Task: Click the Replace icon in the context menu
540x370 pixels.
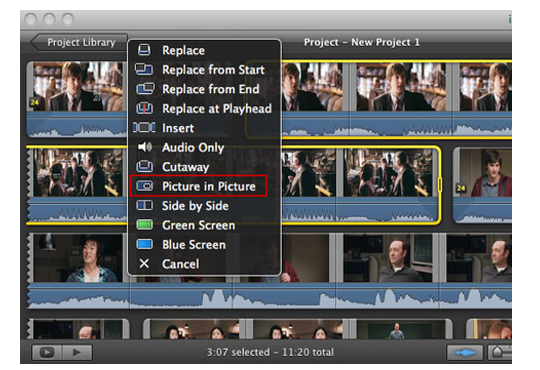Action: pos(144,50)
